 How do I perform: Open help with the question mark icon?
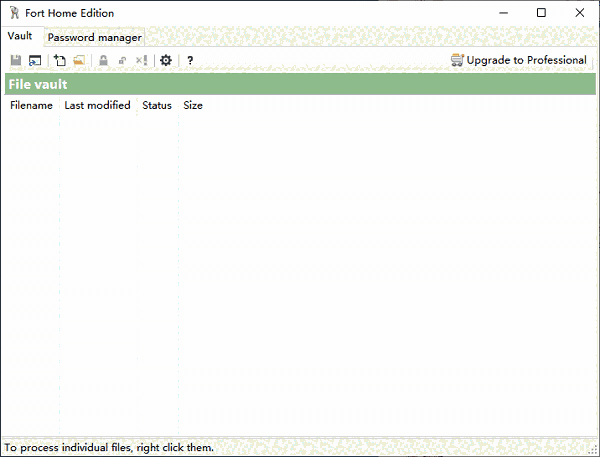click(190, 60)
